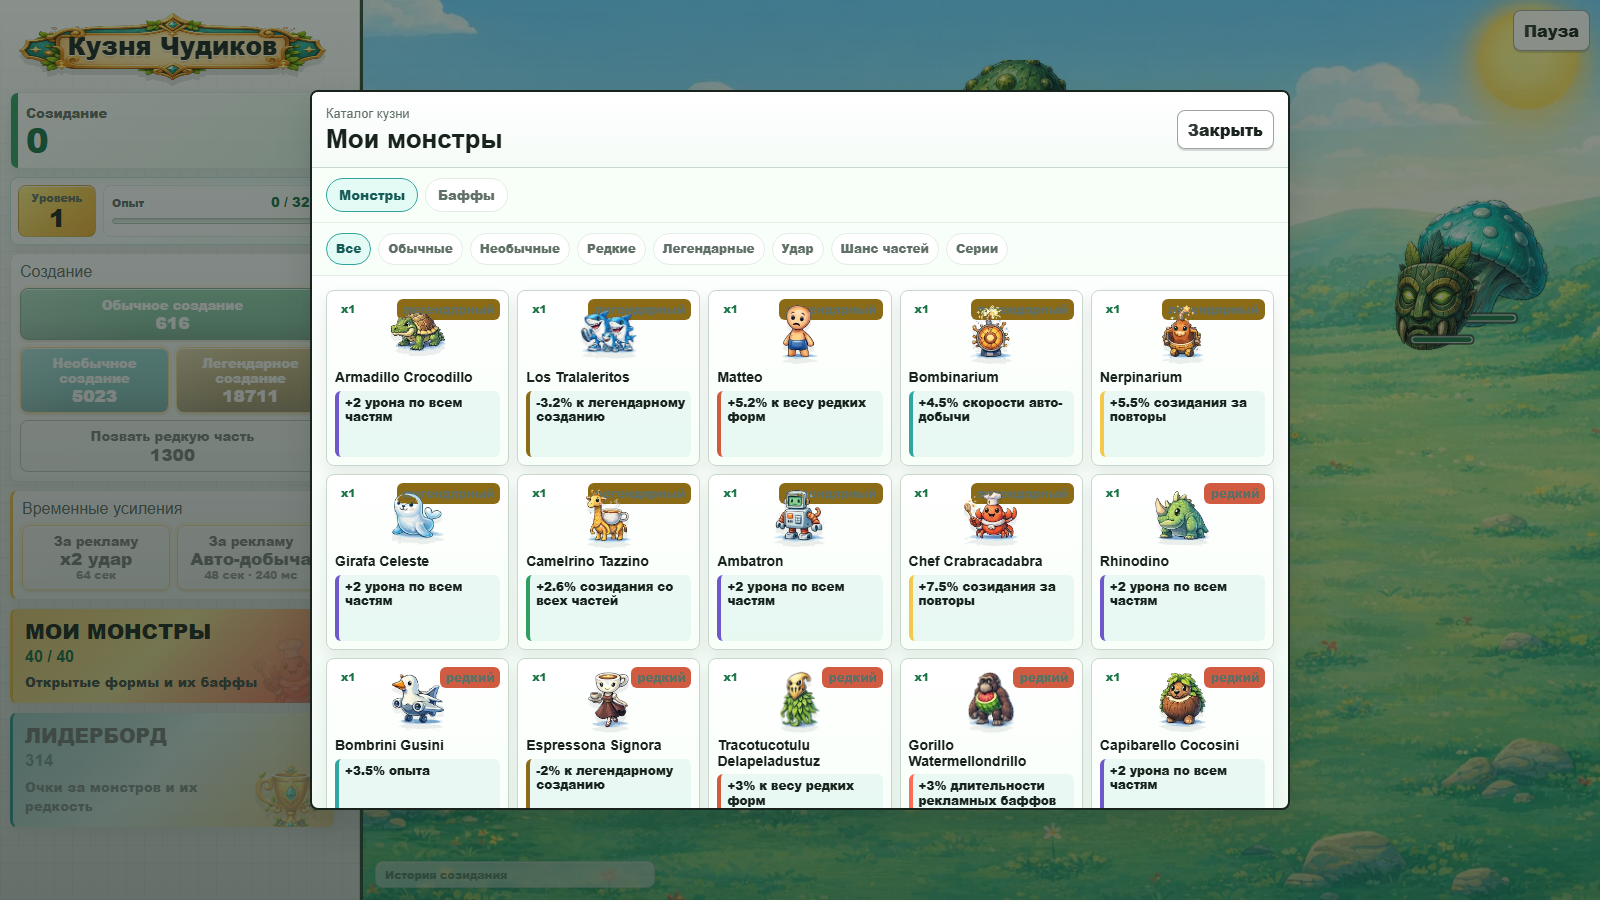Filter by Легендарные monsters
This screenshot has height=900, width=1600.
708,249
